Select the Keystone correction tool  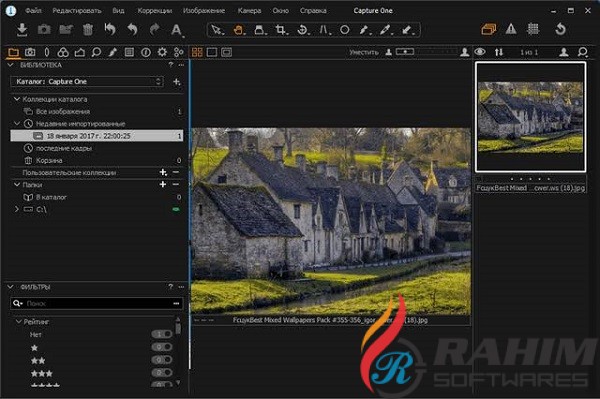(324, 30)
